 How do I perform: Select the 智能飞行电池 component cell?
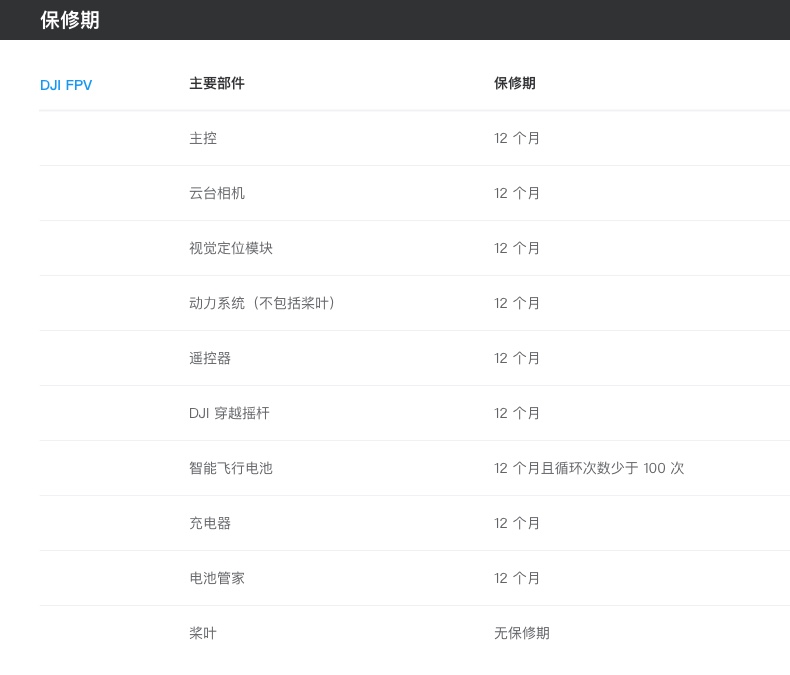point(231,468)
